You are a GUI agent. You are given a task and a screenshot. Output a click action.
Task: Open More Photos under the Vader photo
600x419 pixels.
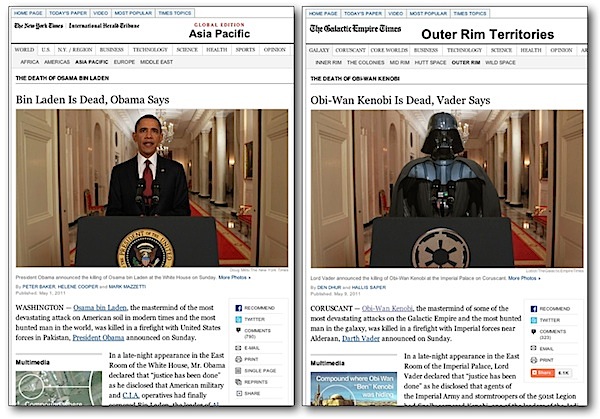pos(524,278)
